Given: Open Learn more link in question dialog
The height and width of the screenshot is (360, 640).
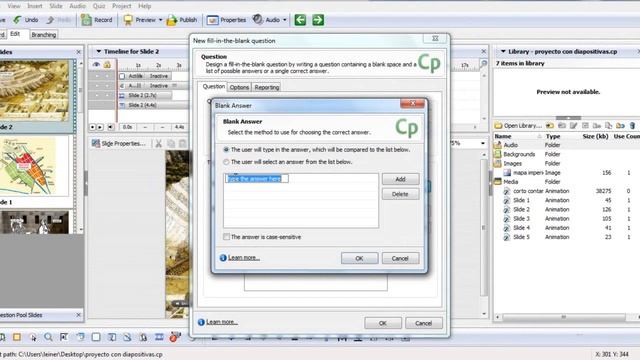Looking at the screenshot, I should point(222,322).
